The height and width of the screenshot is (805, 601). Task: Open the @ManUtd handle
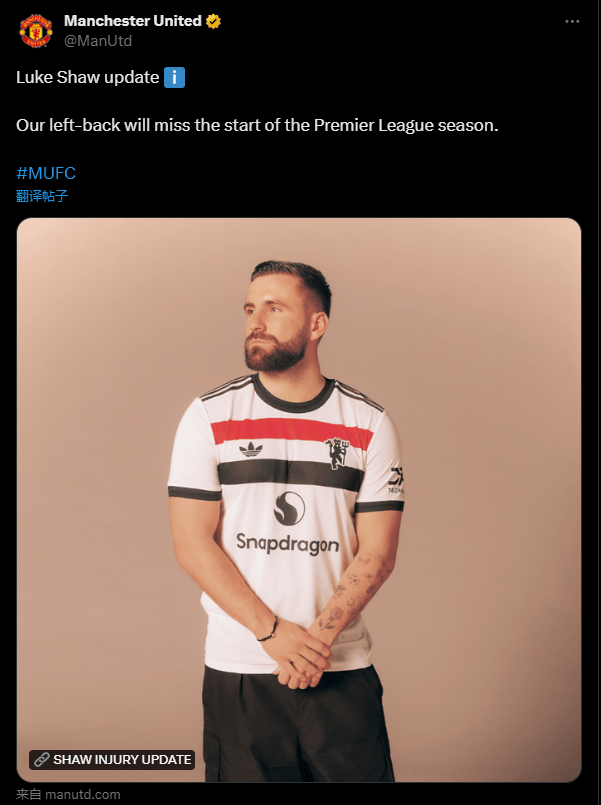pyautogui.click(x=98, y=41)
